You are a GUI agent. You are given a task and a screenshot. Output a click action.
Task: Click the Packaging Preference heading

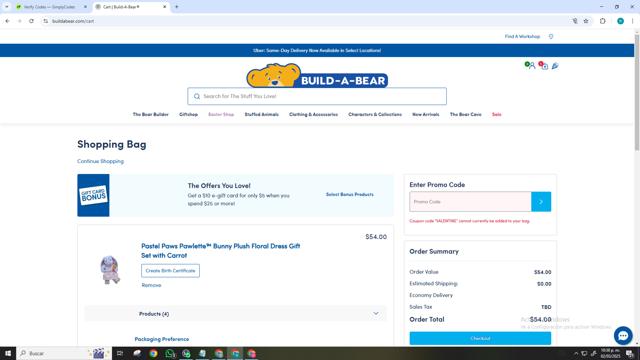(x=162, y=339)
